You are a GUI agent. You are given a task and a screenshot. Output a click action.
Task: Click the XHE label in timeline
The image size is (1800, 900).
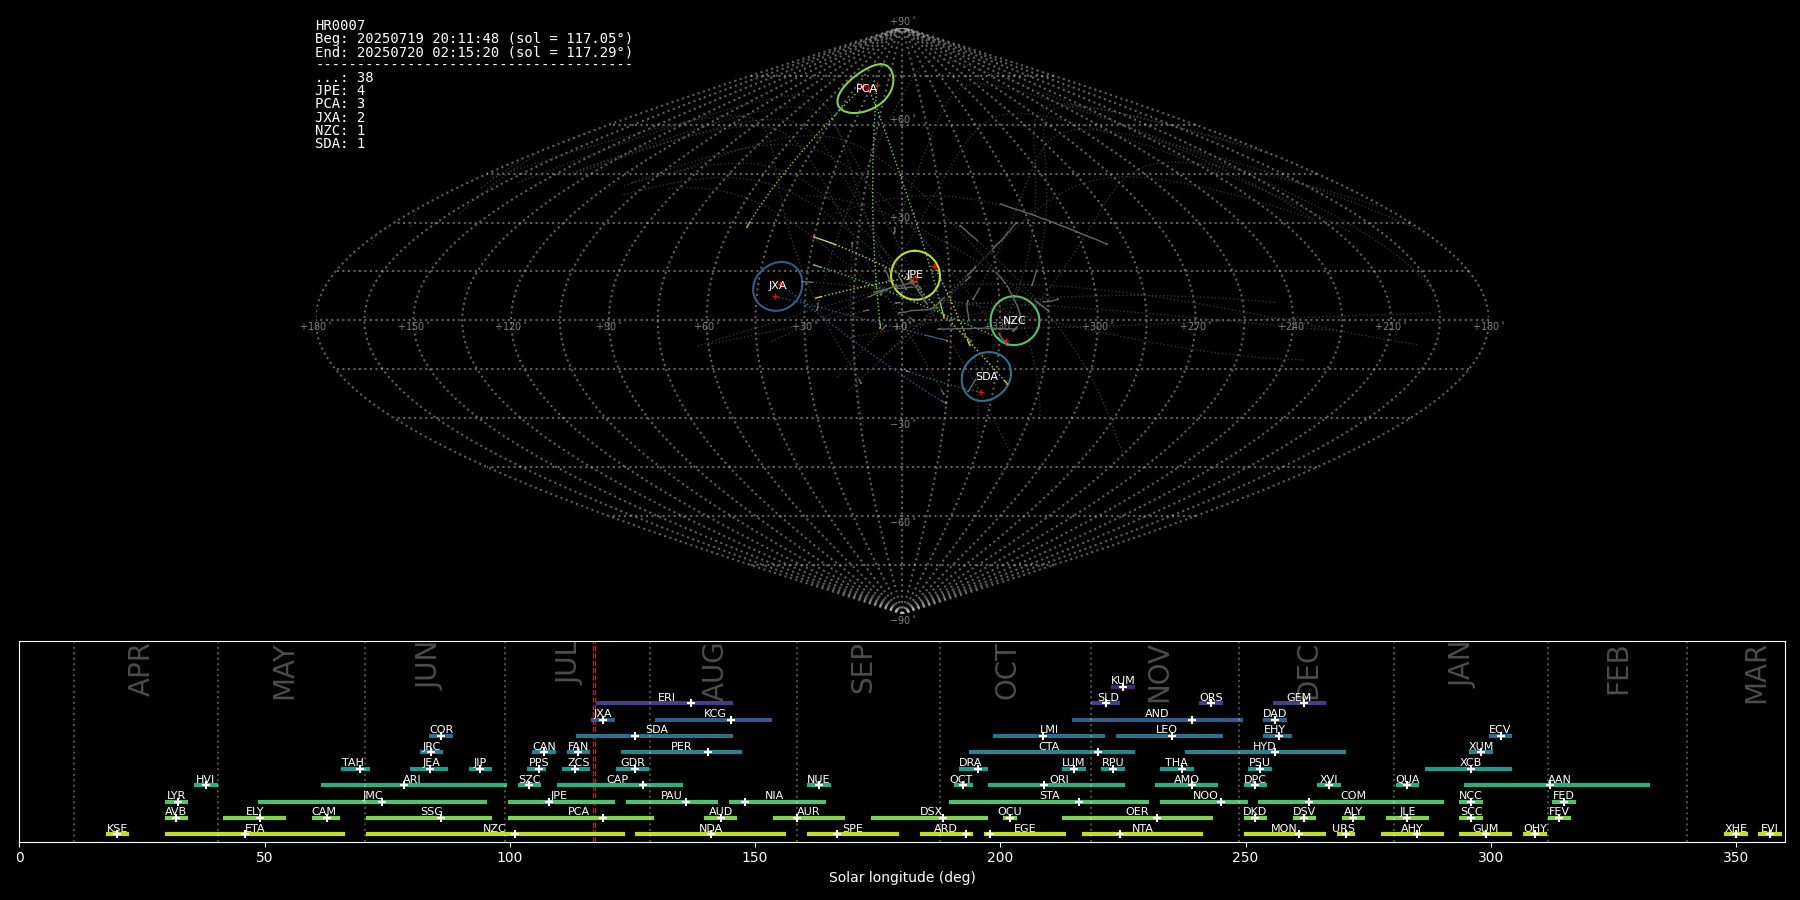coord(1736,829)
